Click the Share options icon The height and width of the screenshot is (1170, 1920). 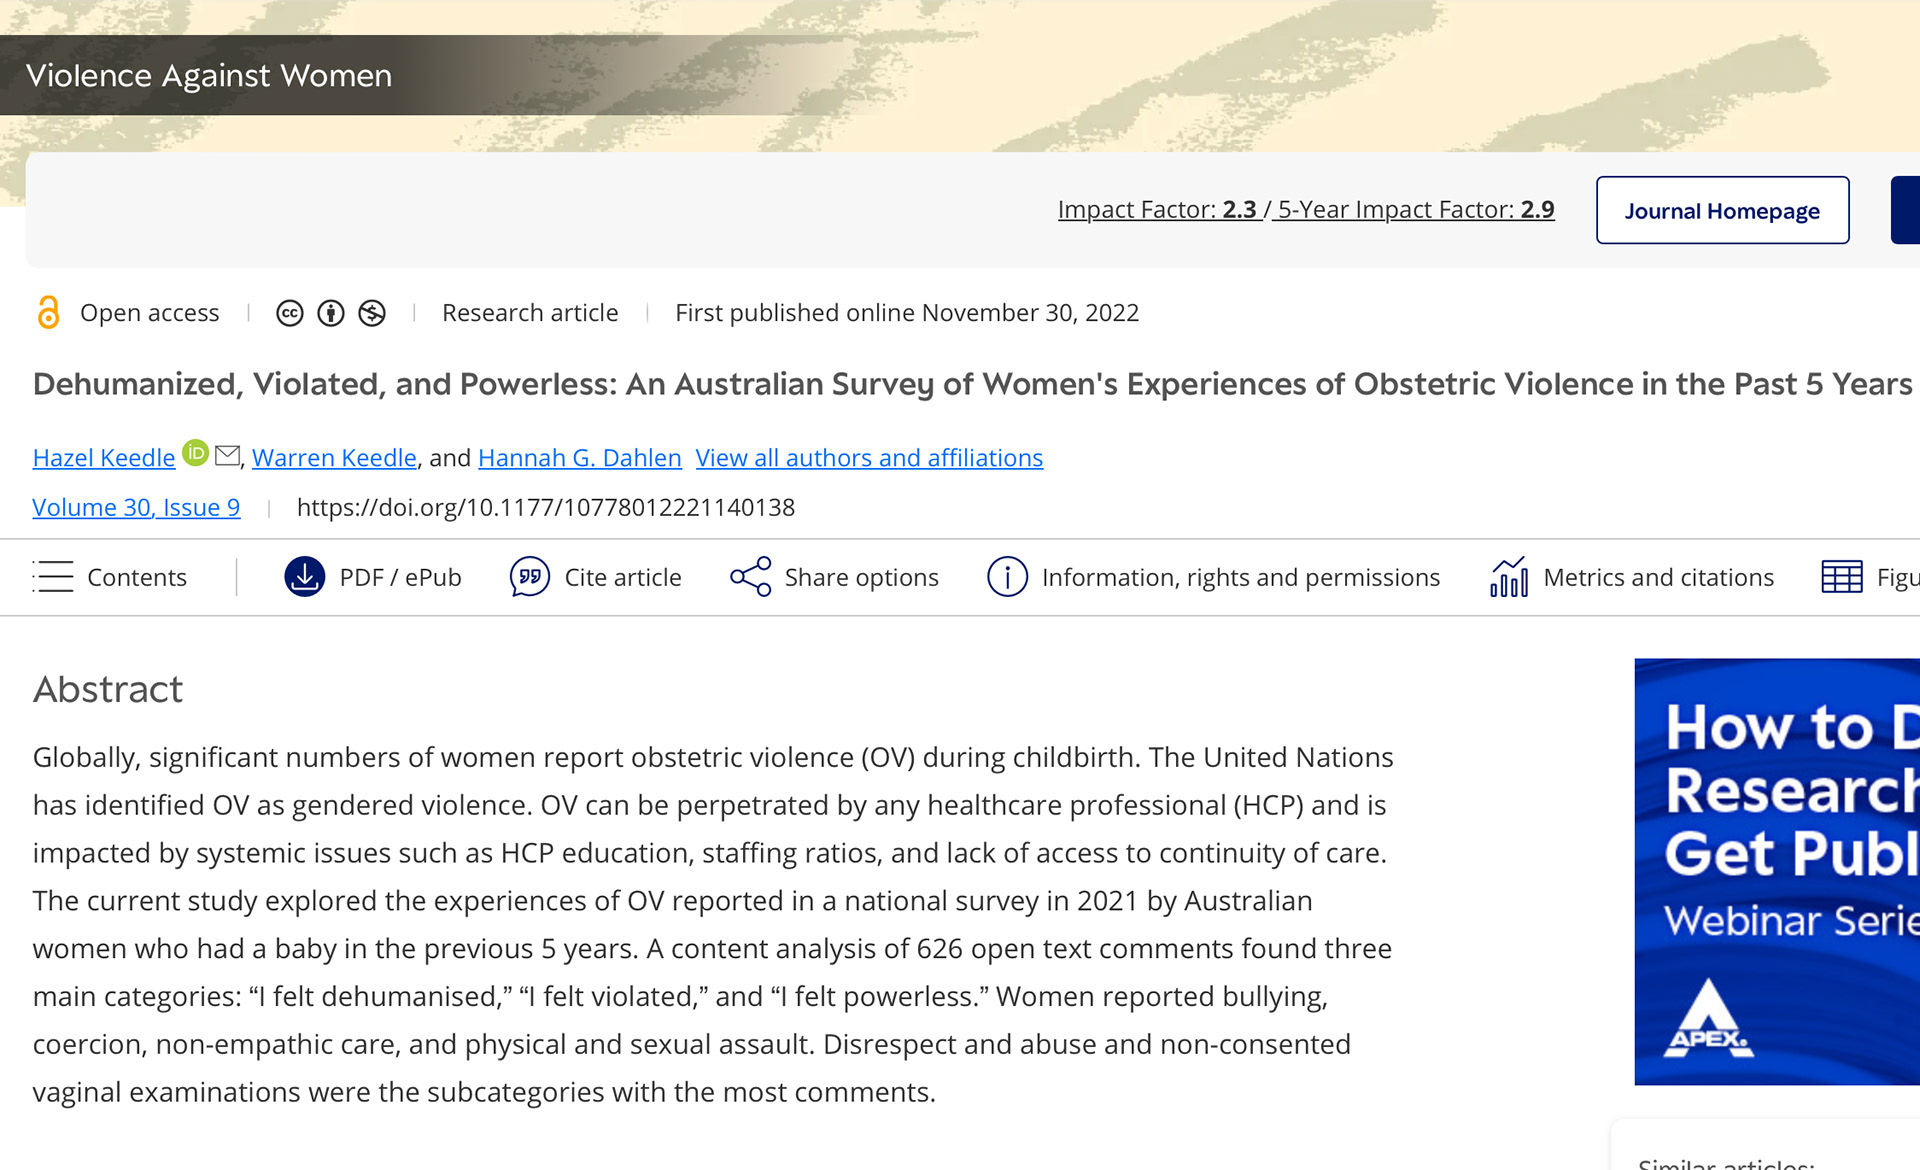pos(751,577)
